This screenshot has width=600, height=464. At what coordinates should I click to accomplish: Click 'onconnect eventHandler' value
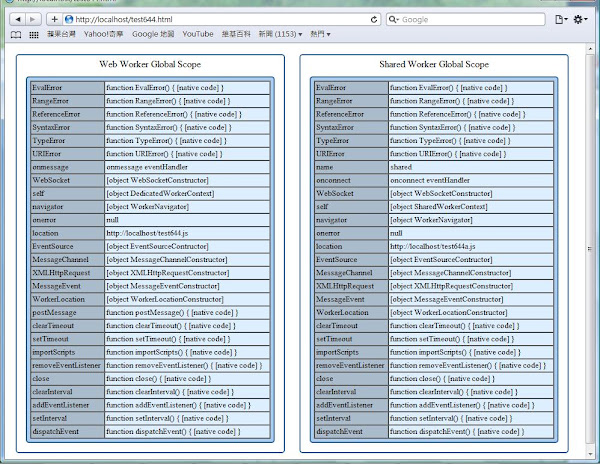coord(471,180)
